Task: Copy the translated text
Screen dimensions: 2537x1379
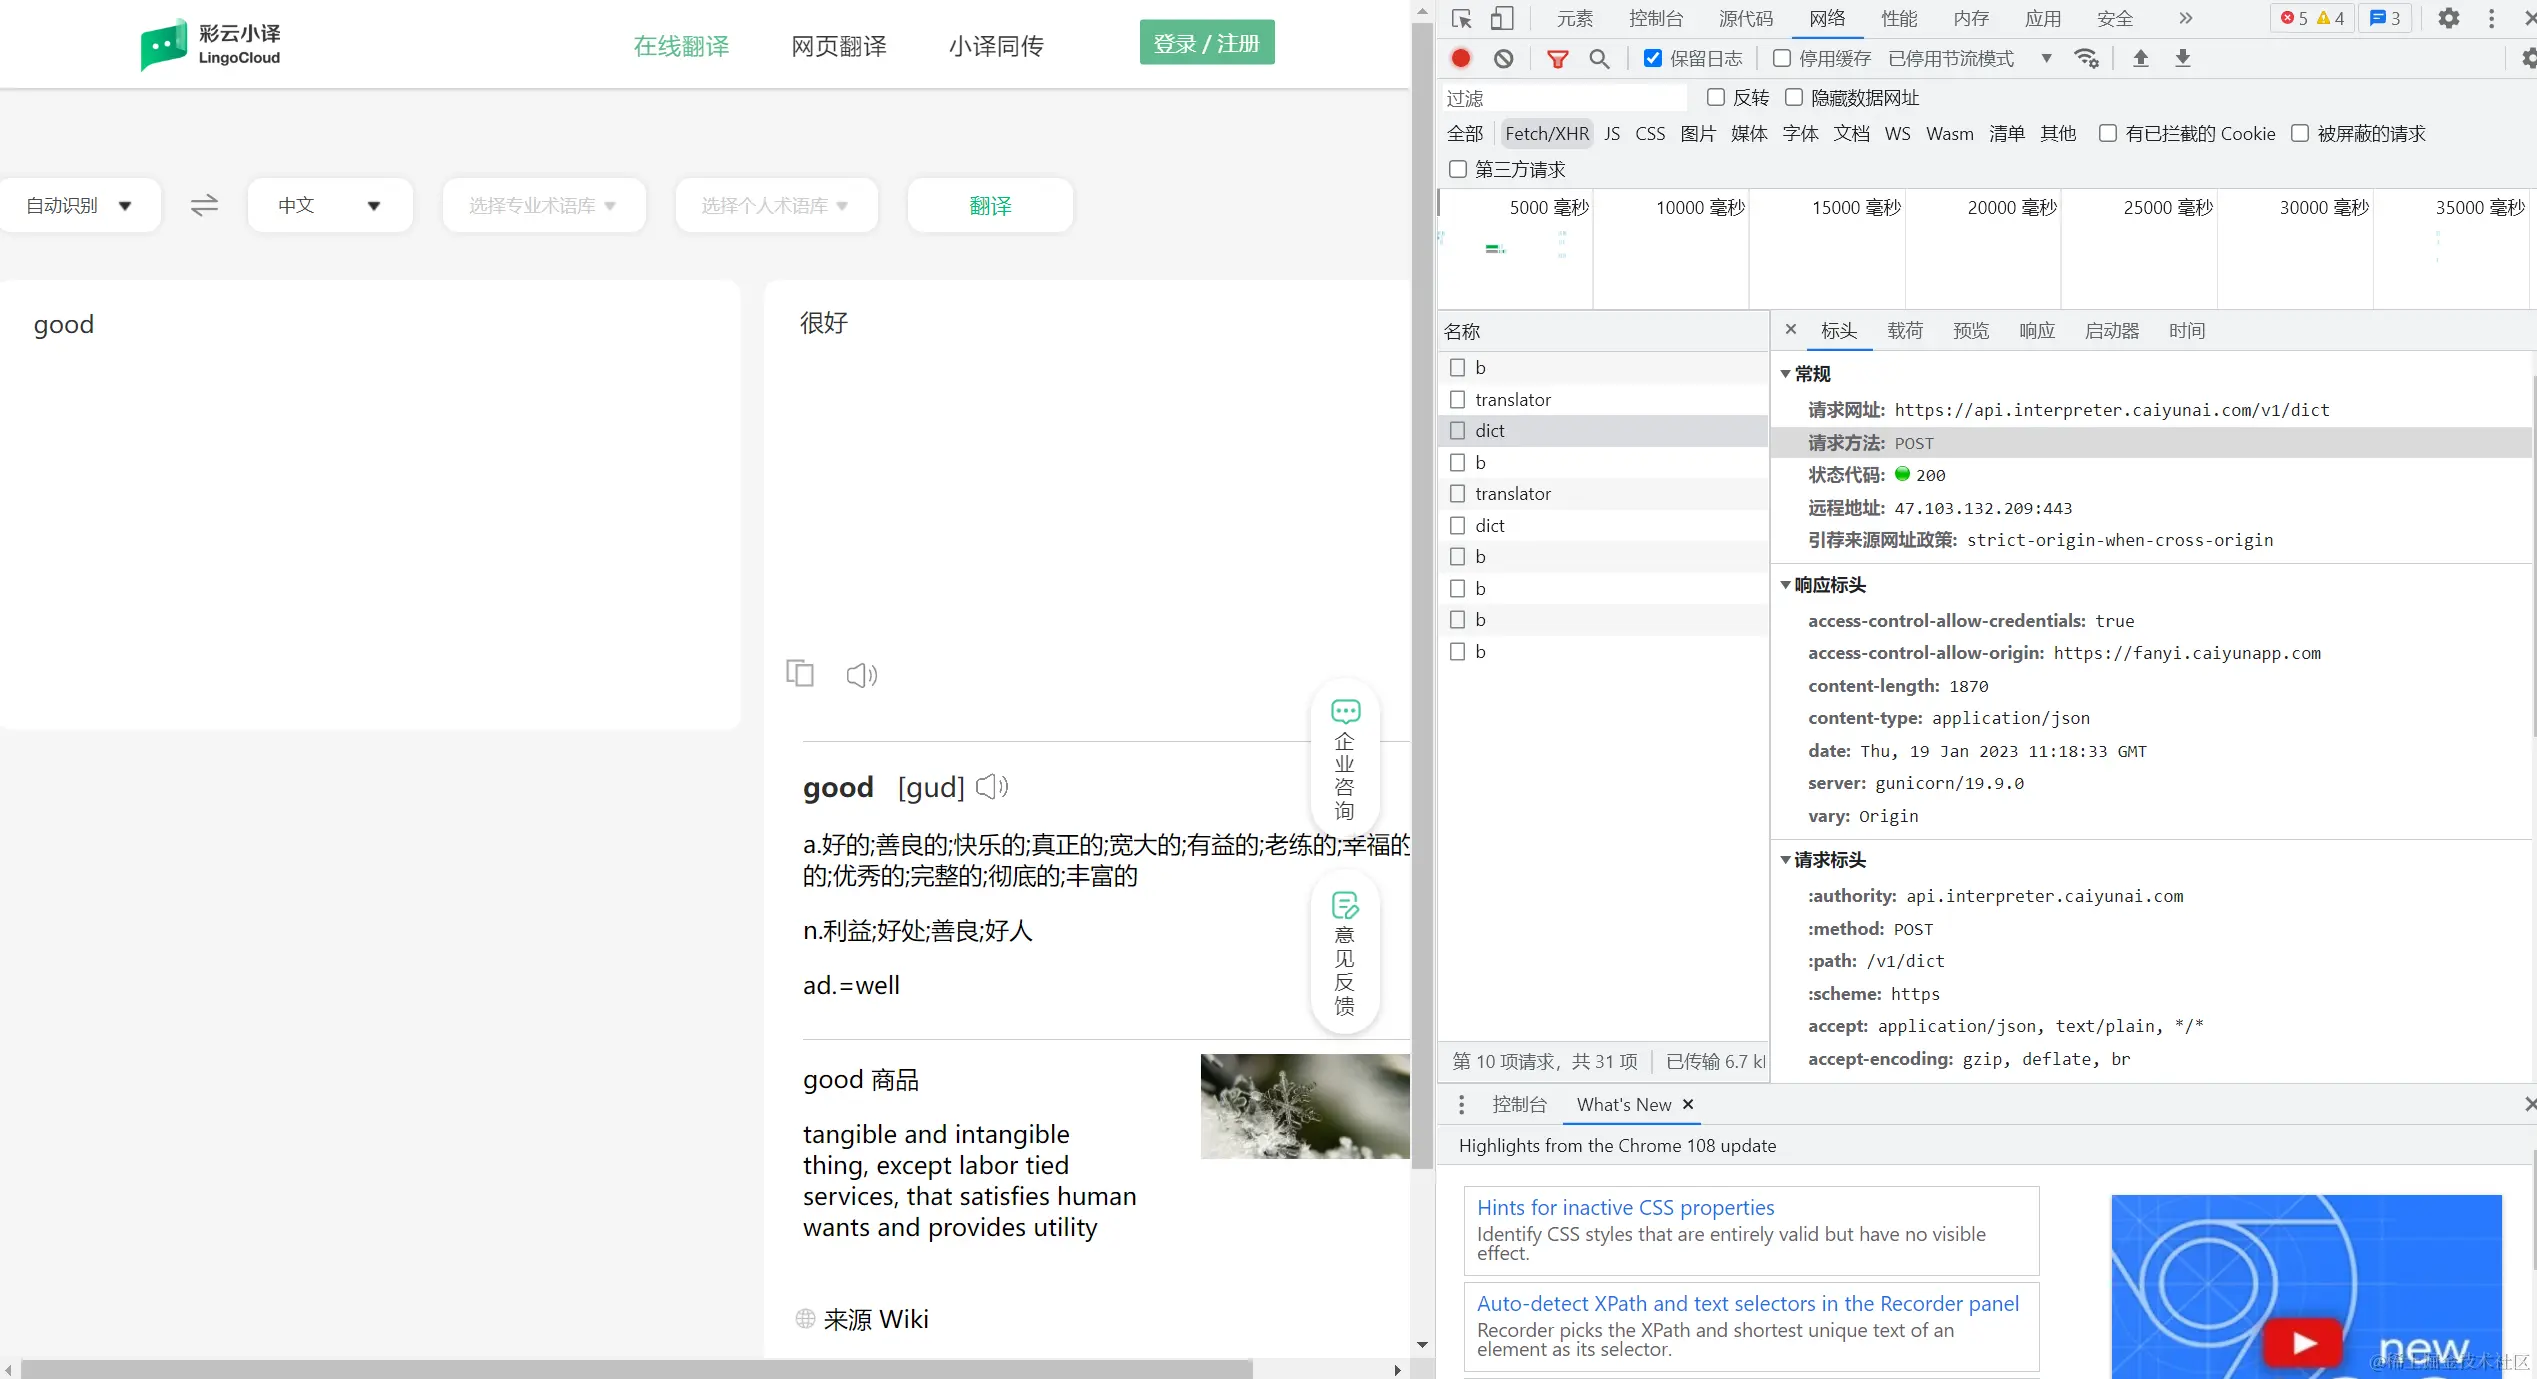Action: pyautogui.click(x=800, y=673)
